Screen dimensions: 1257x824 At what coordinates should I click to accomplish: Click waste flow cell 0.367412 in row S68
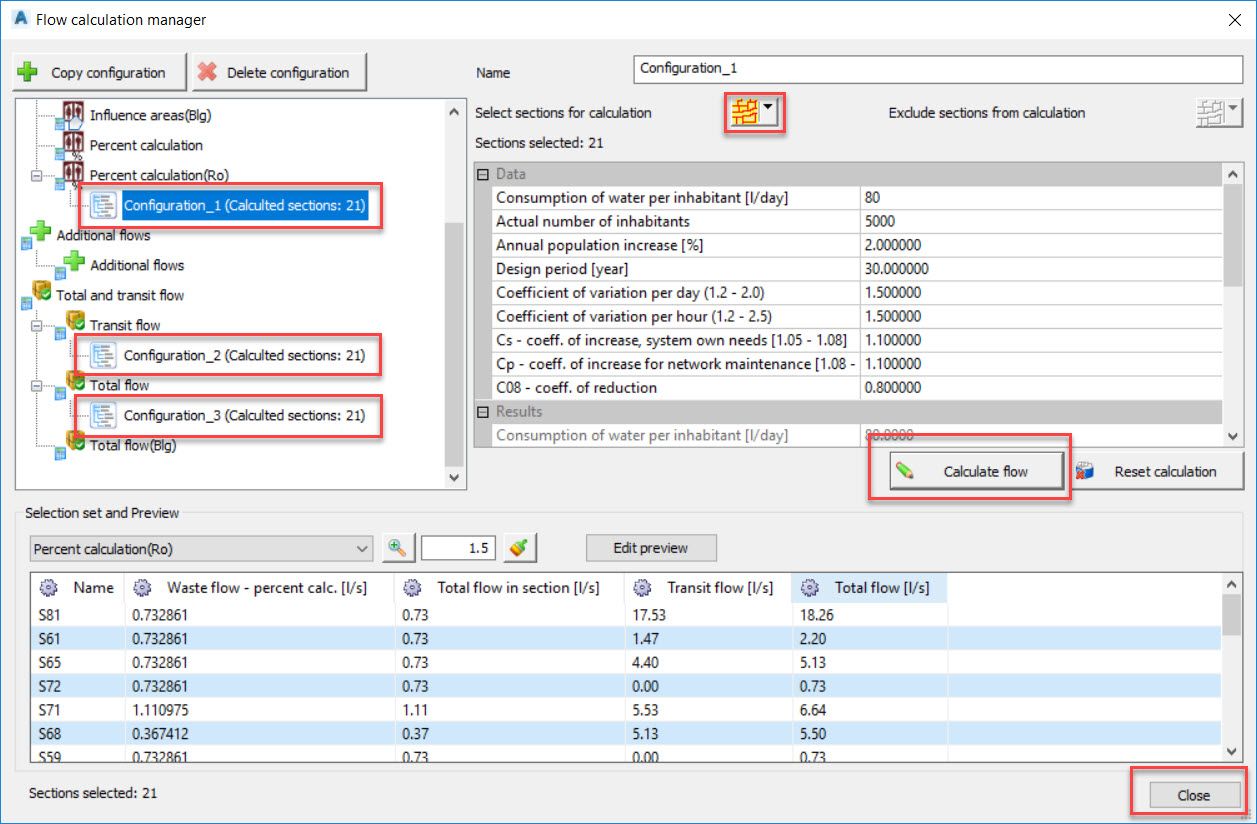click(x=260, y=734)
